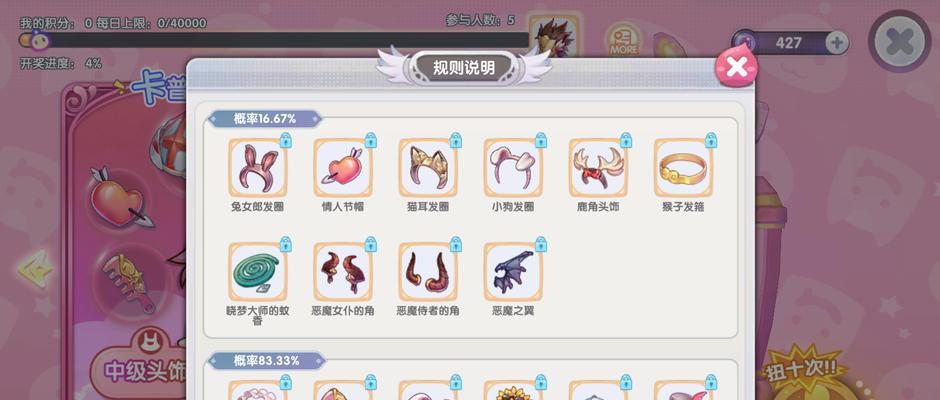Choose the 恶魔之翼 demon wing item
Screen dimensions: 940x400
click(x=513, y=272)
